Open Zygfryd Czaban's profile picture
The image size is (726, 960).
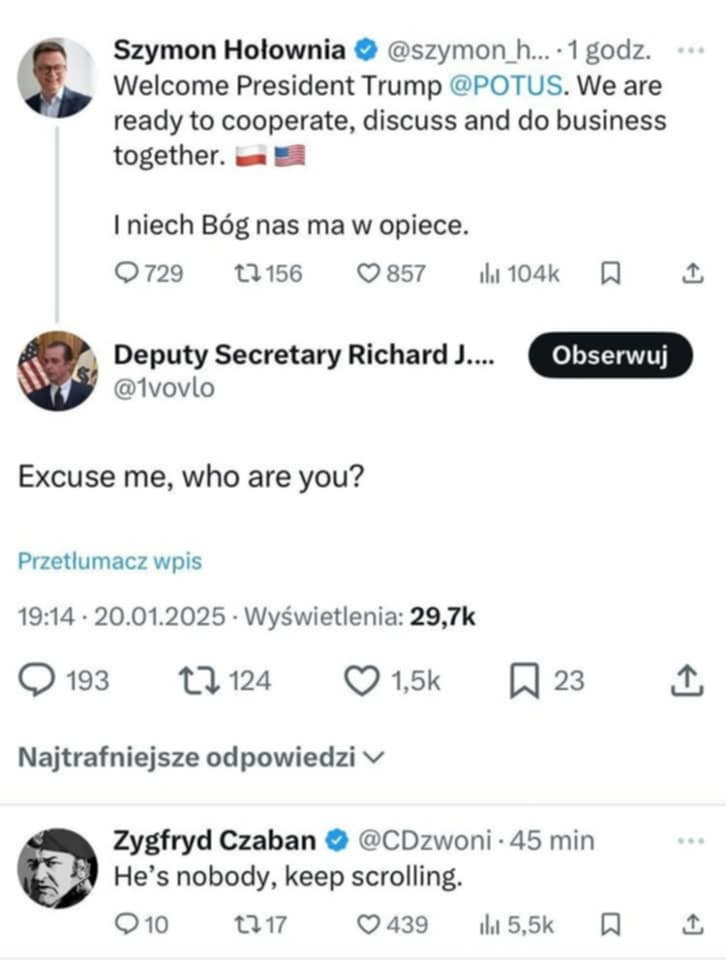coord(56,866)
